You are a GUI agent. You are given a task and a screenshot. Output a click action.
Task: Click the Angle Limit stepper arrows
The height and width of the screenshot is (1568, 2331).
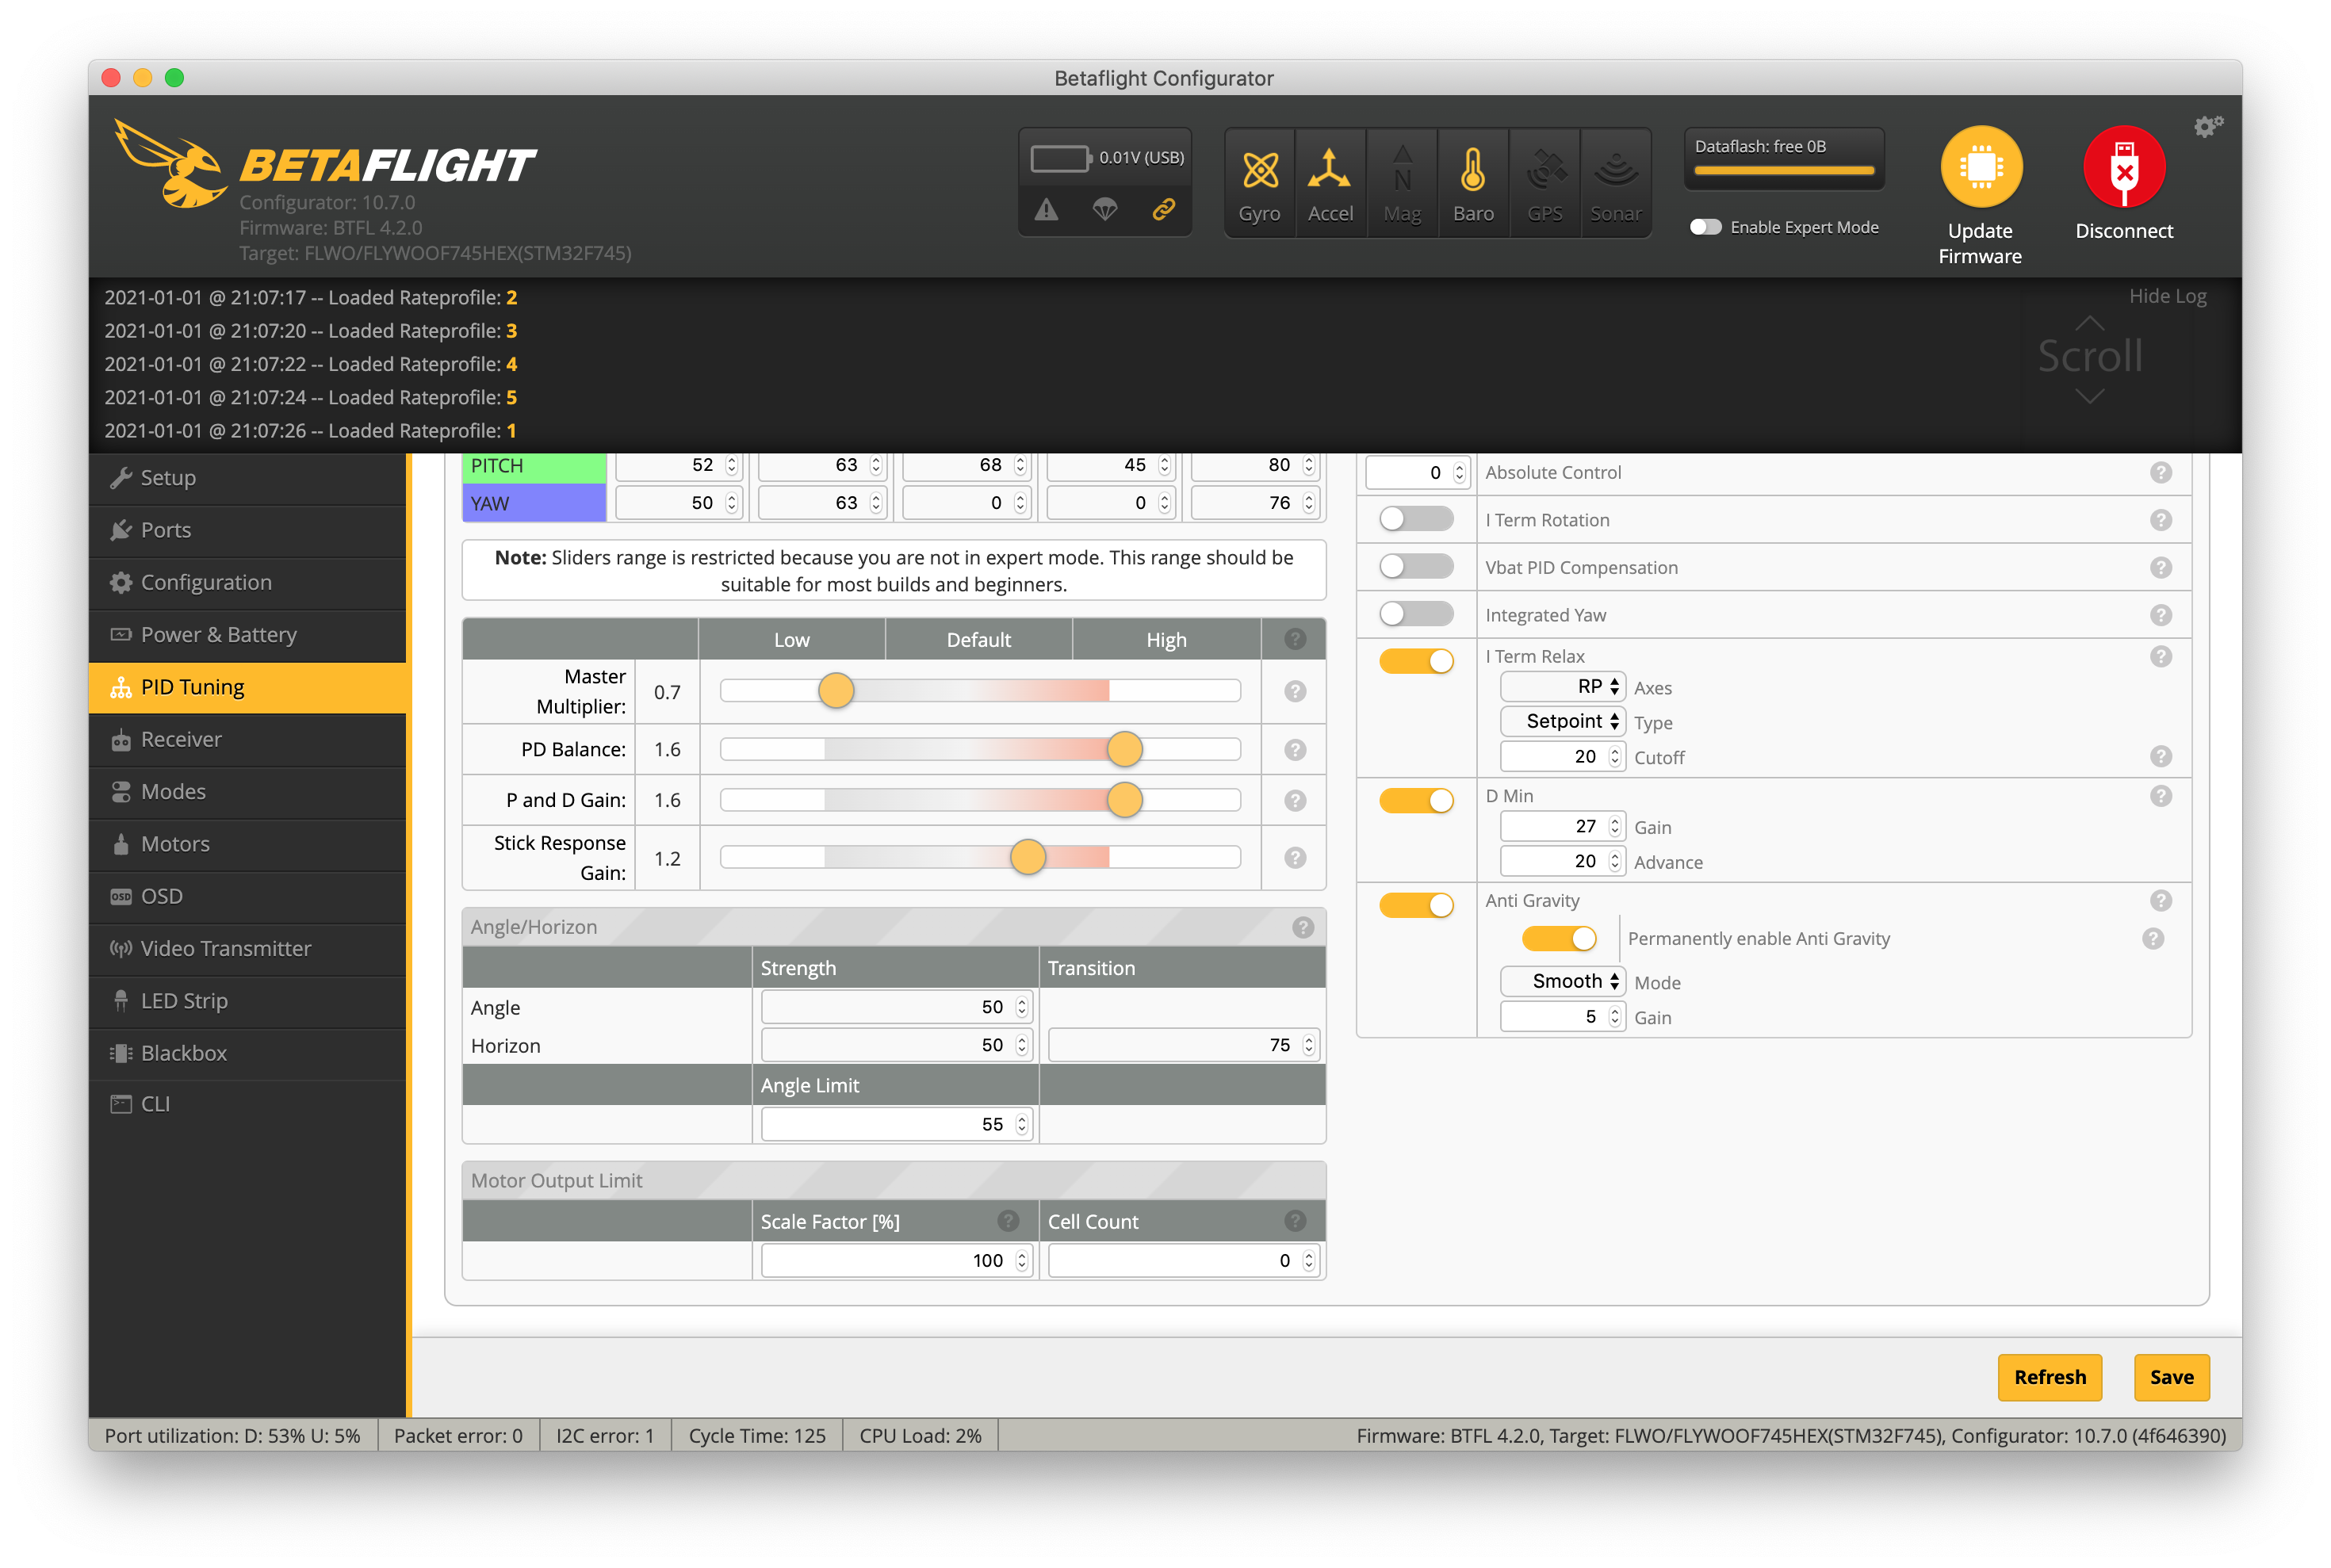point(1021,1125)
